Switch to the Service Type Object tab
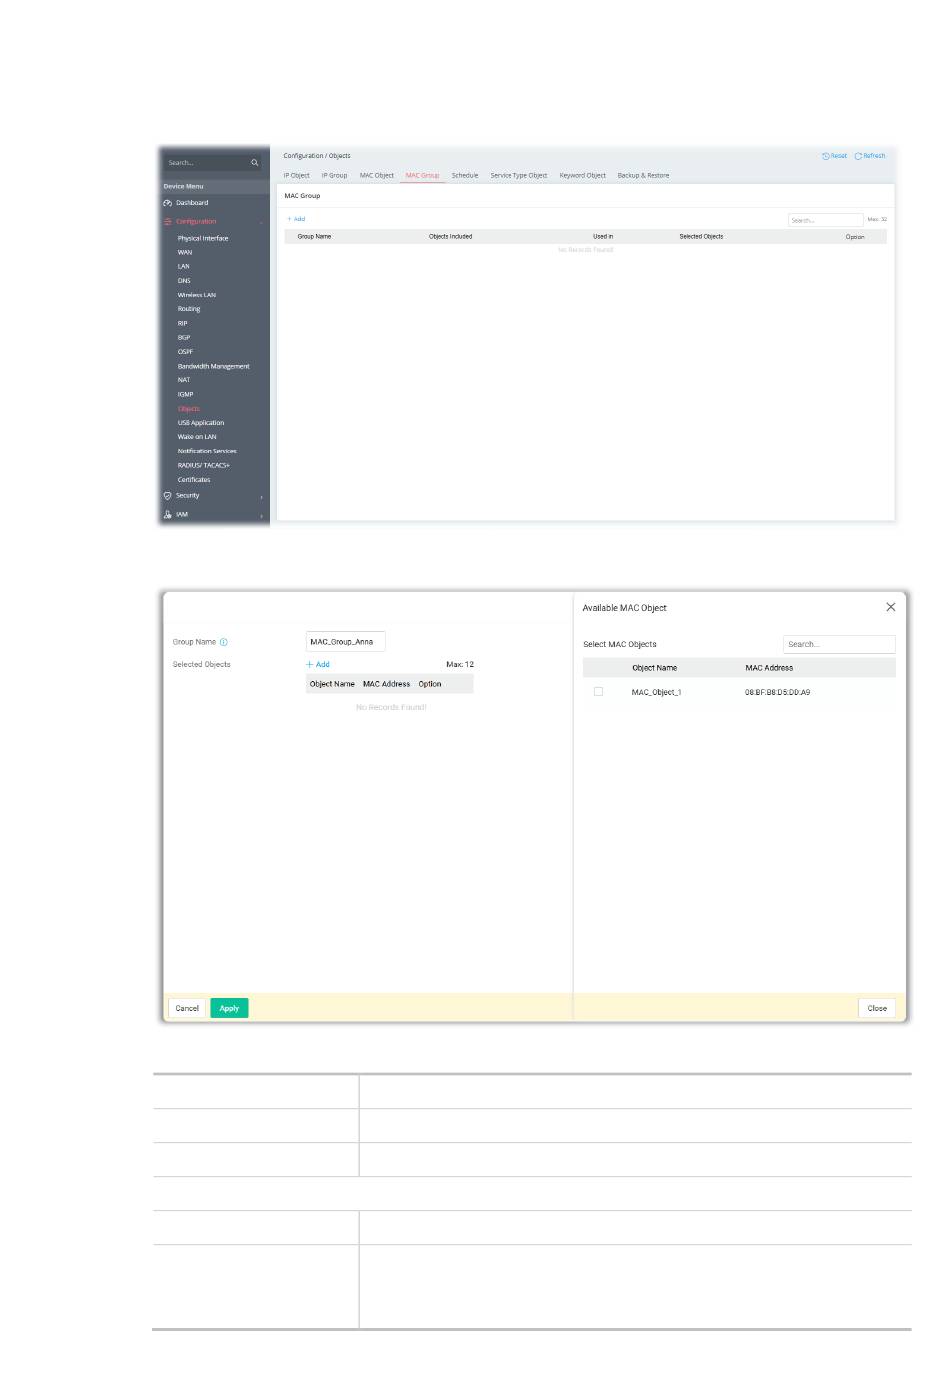The height and width of the screenshot is (1397, 950). [519, 175]
